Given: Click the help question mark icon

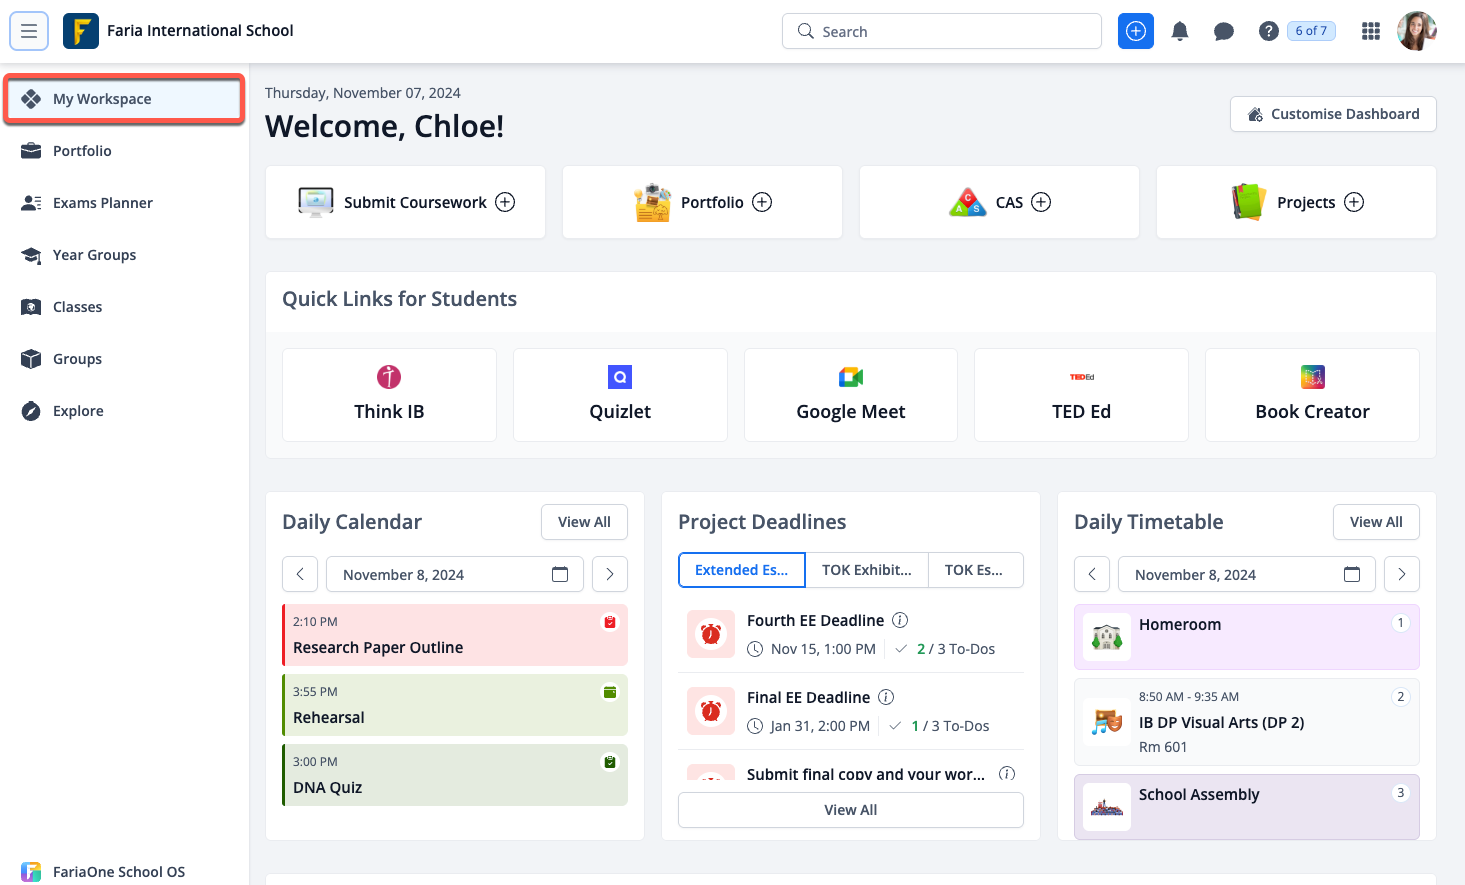Looking at the screenshot, I should pyautogui.click(x=1268, y=31).
